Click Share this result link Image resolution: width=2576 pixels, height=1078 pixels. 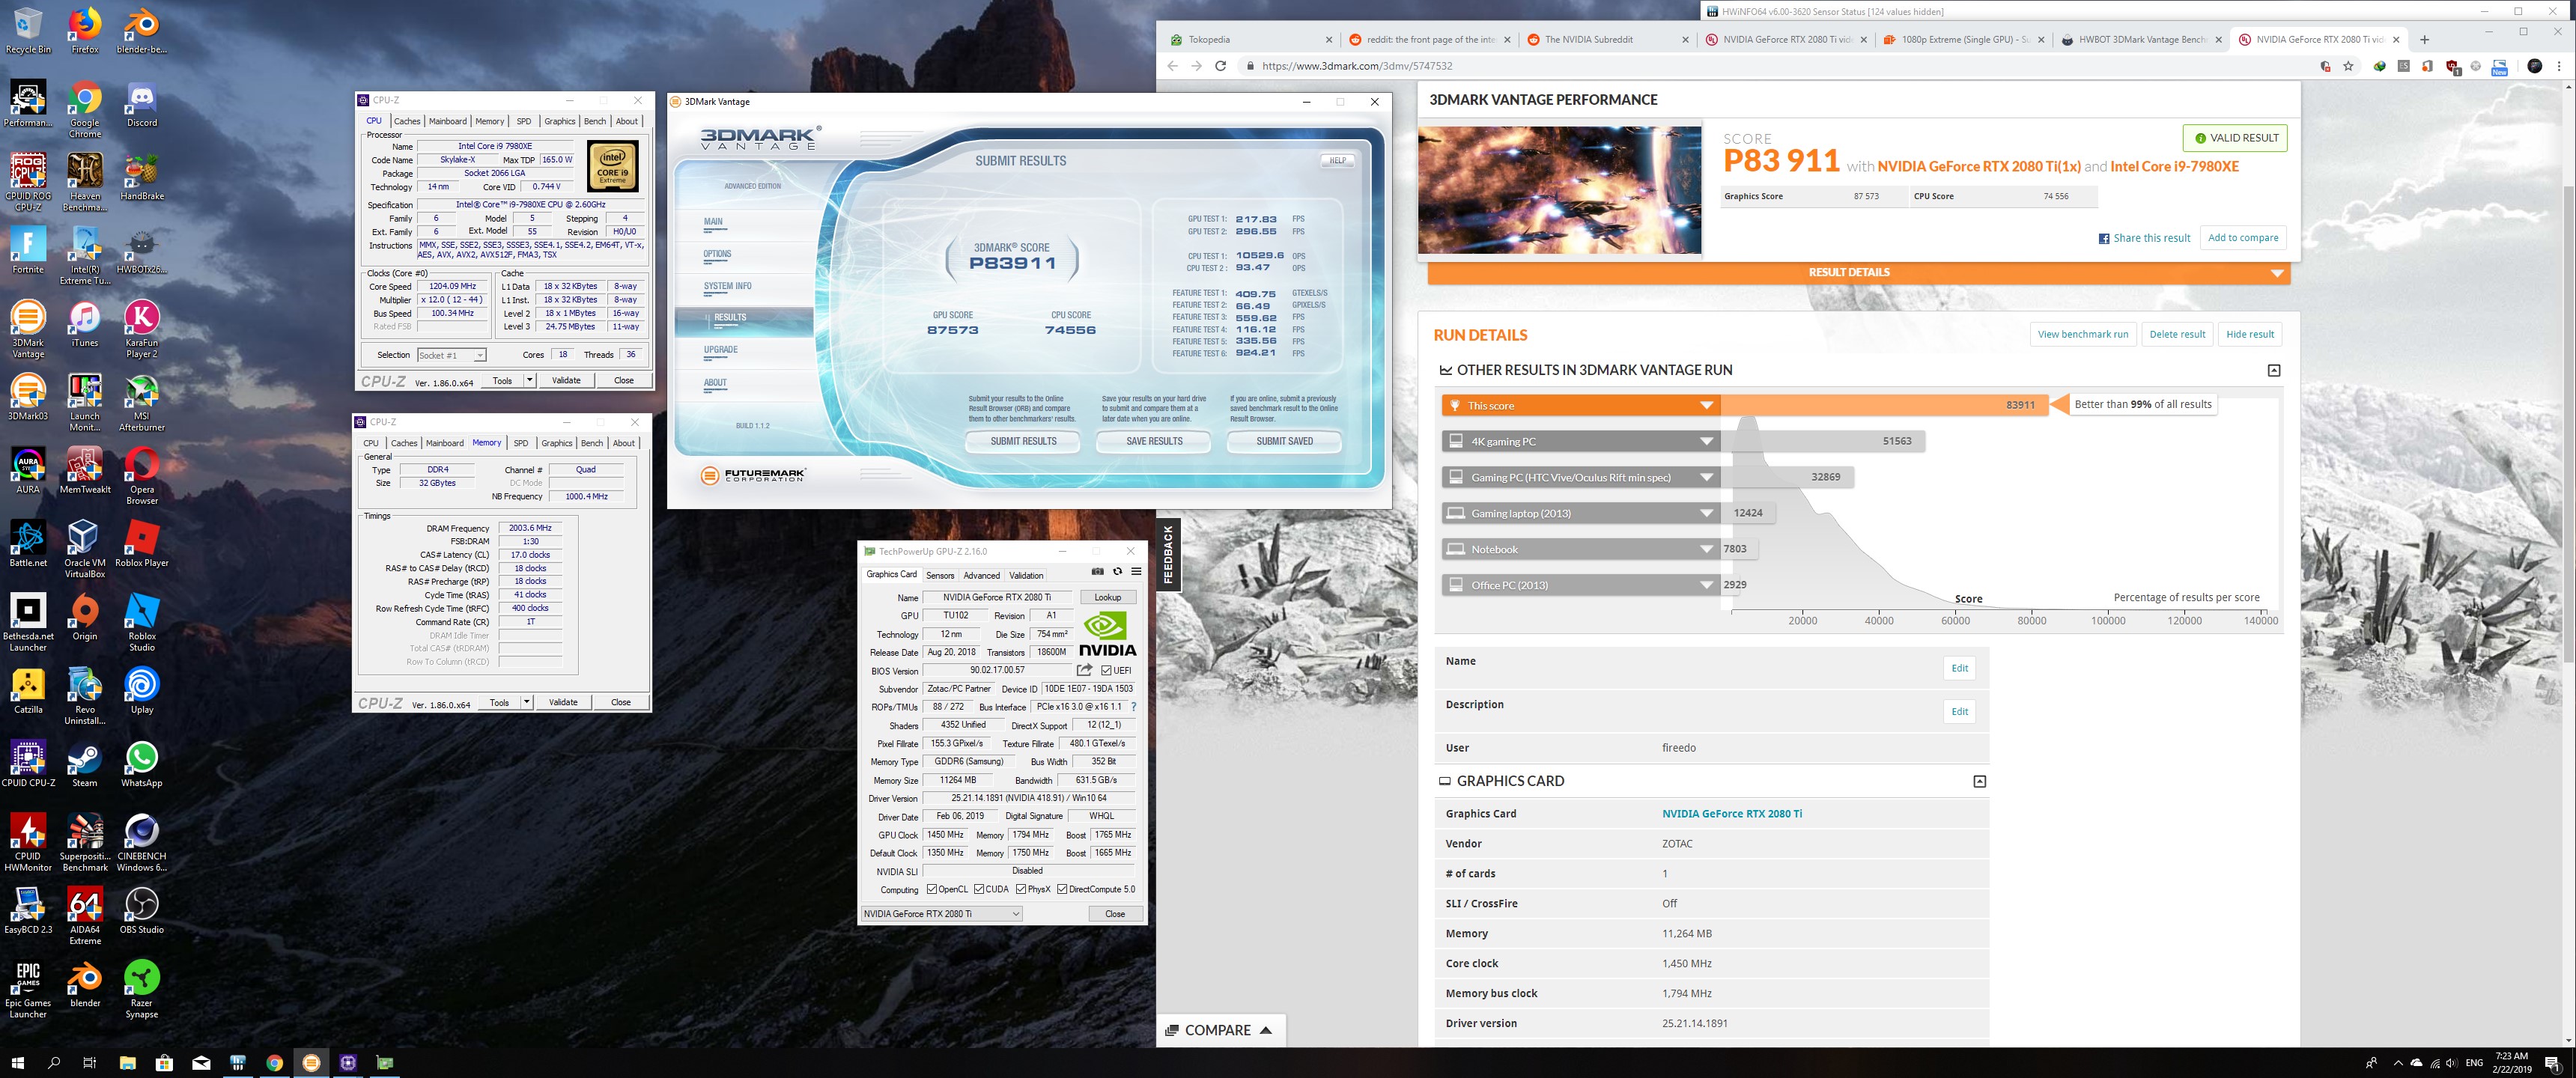pyautogui.click(x=2144, y=238)
